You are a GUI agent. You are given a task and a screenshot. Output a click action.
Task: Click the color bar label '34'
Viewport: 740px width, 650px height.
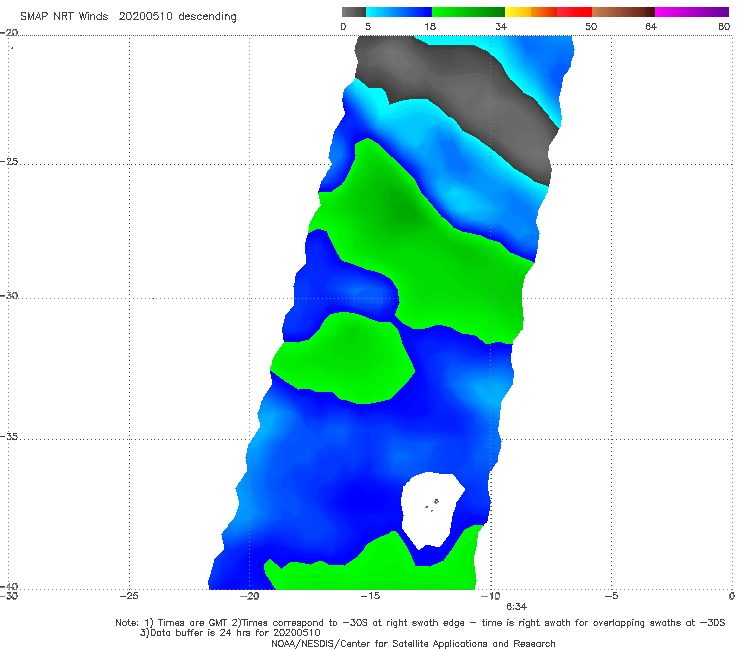pyautogui.click(x=501, y=27)
